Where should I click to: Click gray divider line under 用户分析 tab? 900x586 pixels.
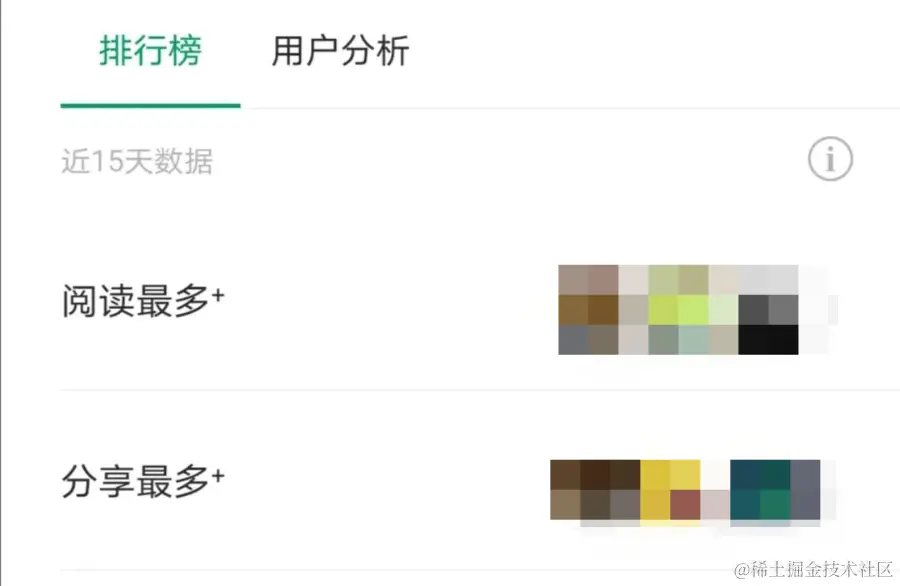[x=574, y=108]
